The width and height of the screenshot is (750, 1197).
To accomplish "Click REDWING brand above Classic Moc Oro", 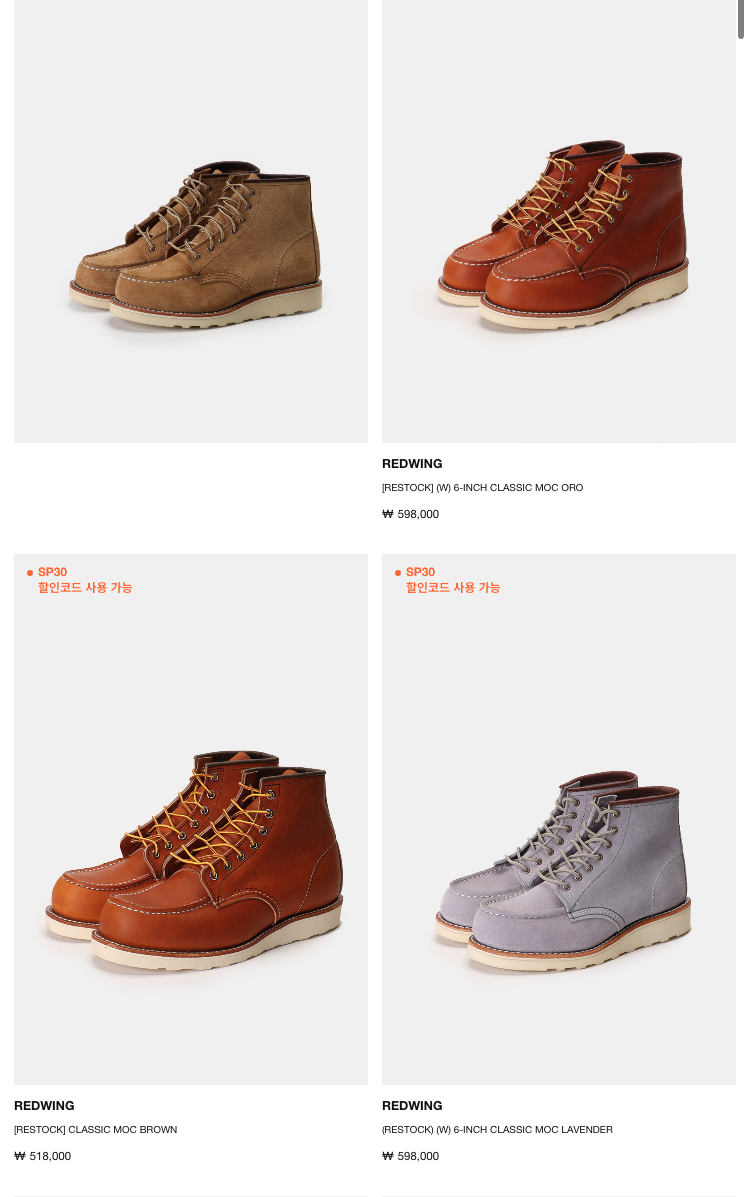I will click(412, 463).
